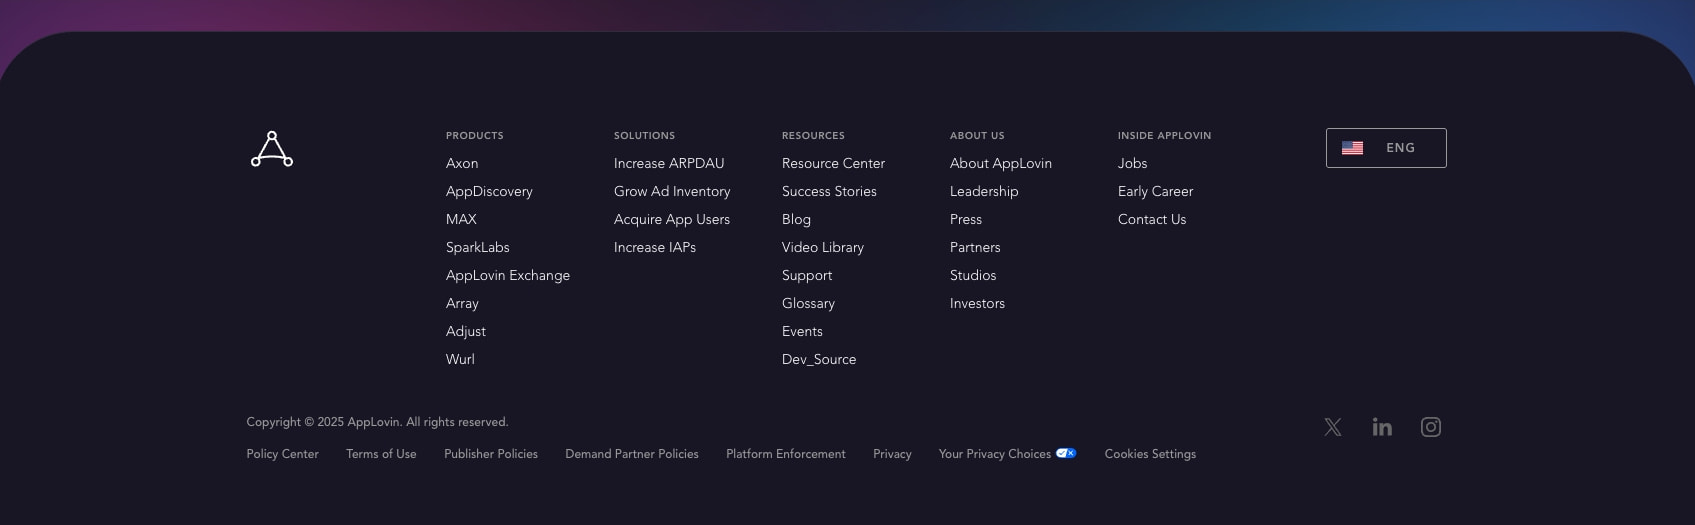Screen dimensions: 1695x525
Task: Click the SOLUTIONS column heading
Action: [644, 135]
